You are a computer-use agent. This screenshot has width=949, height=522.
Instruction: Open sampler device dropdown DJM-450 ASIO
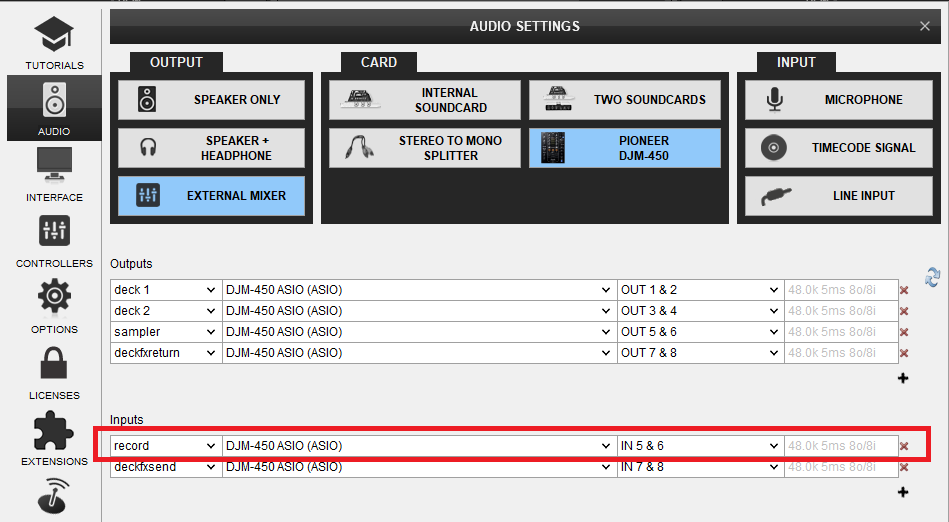[x=419, y=332]
